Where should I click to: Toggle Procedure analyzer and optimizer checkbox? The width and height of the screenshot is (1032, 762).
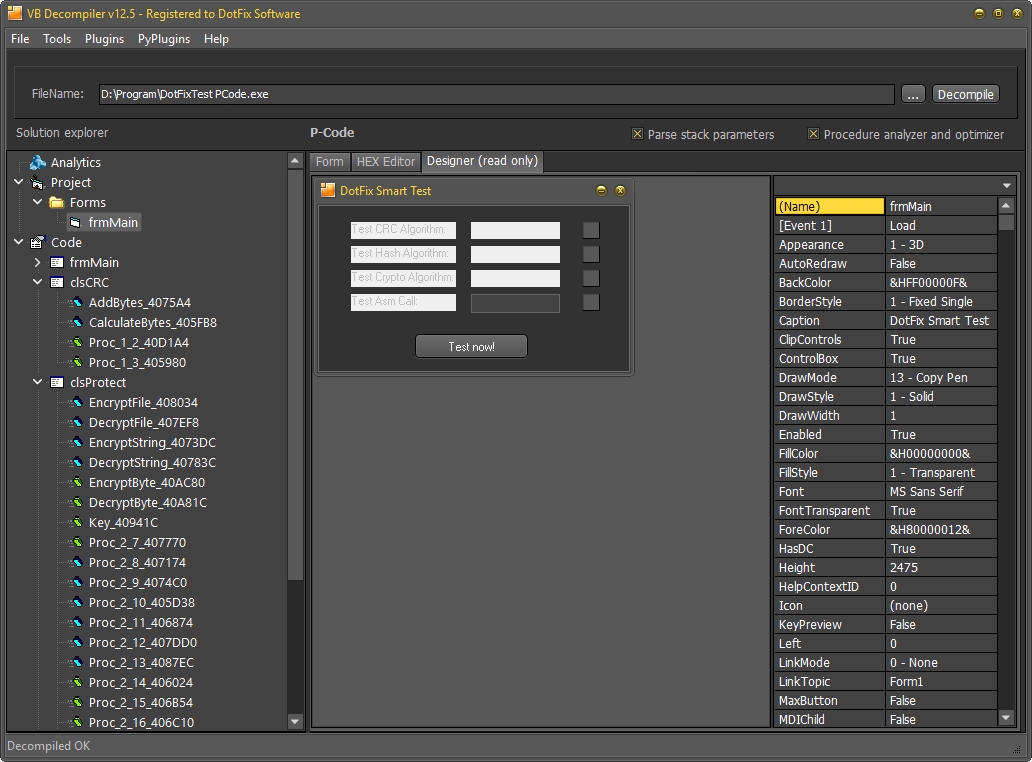[x=813, y=134]
